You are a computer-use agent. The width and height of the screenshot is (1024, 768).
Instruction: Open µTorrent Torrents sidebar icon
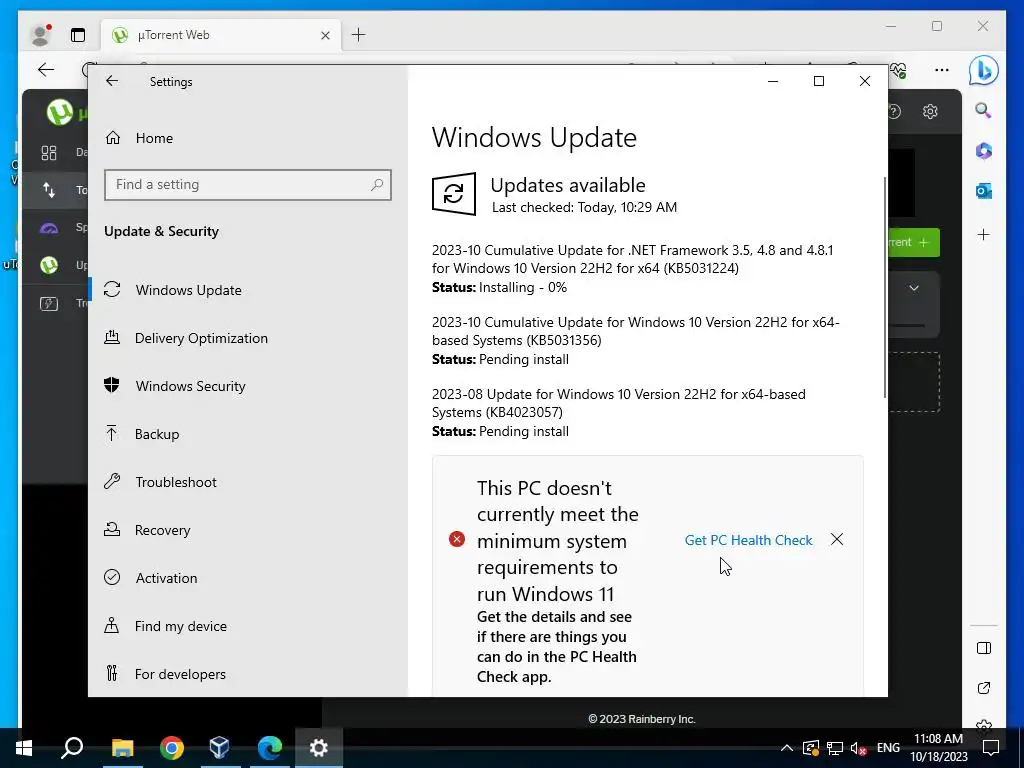point(49,190)
